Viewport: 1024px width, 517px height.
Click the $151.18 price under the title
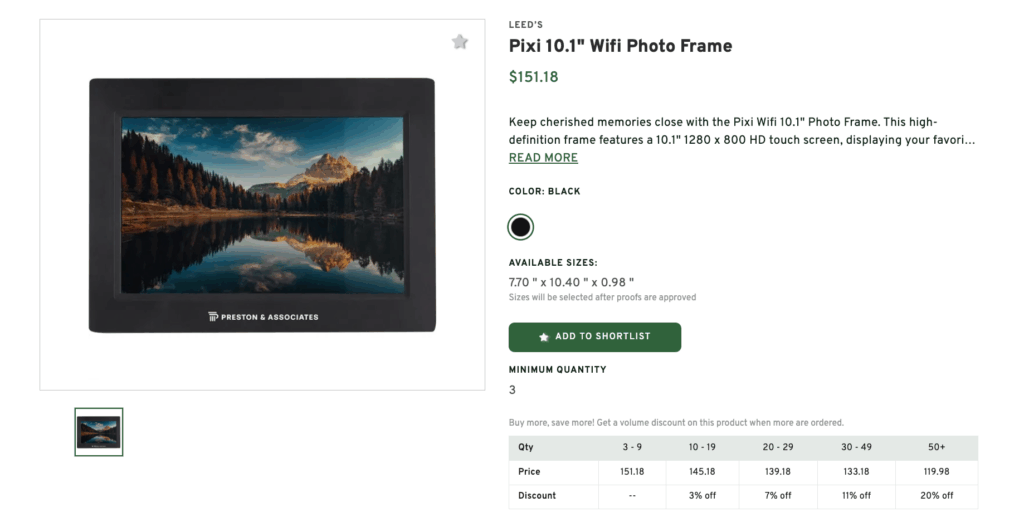[x=533, y=77]
